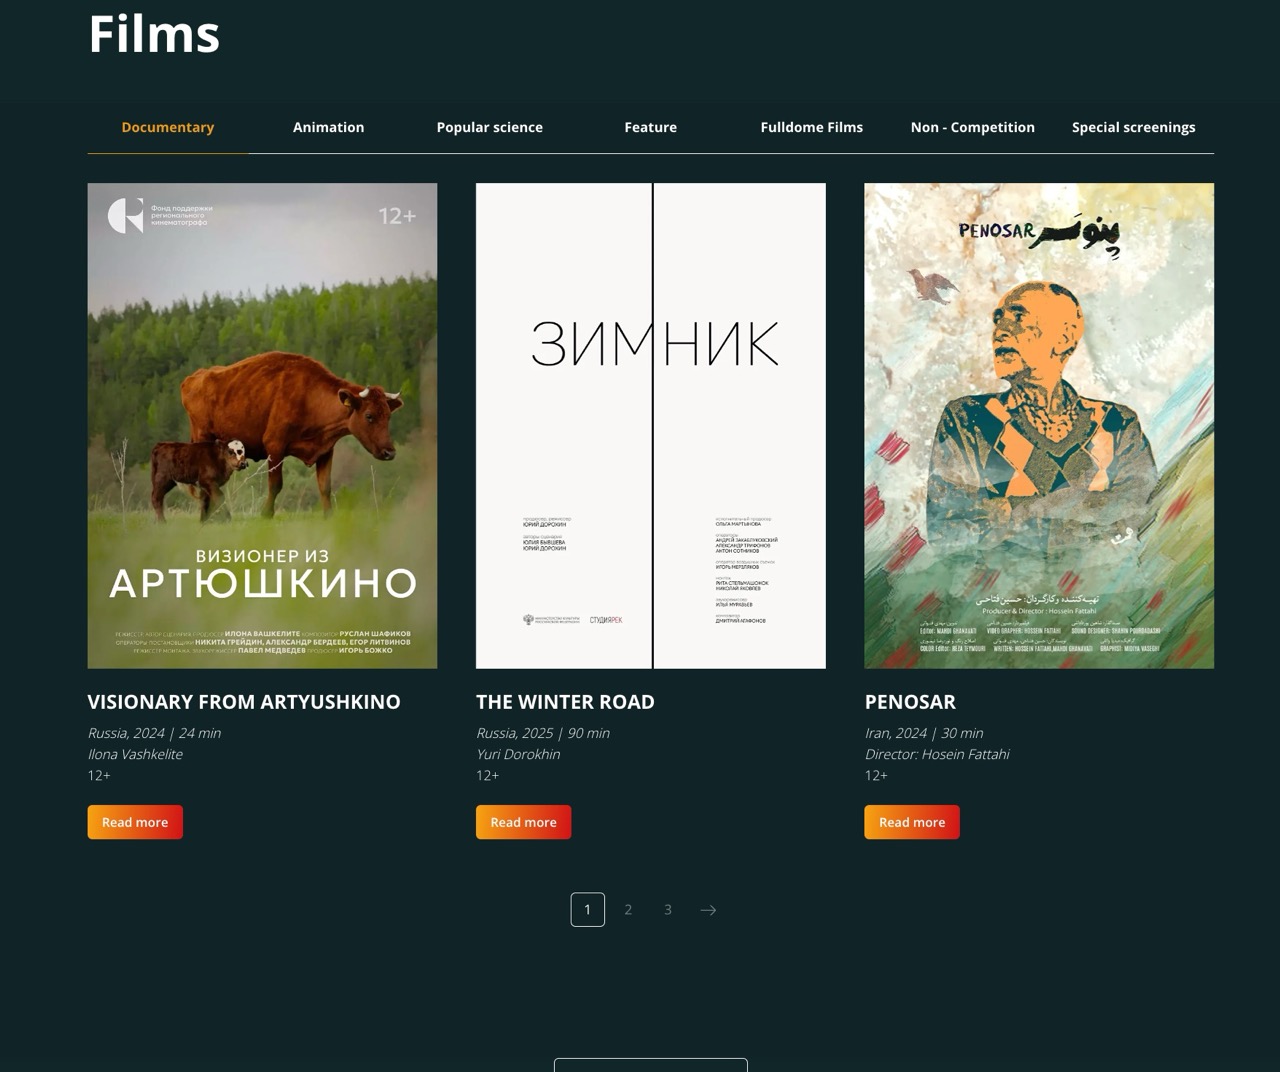Show the Feature films tab
1280x1072 pixels.
coord(651,127)
